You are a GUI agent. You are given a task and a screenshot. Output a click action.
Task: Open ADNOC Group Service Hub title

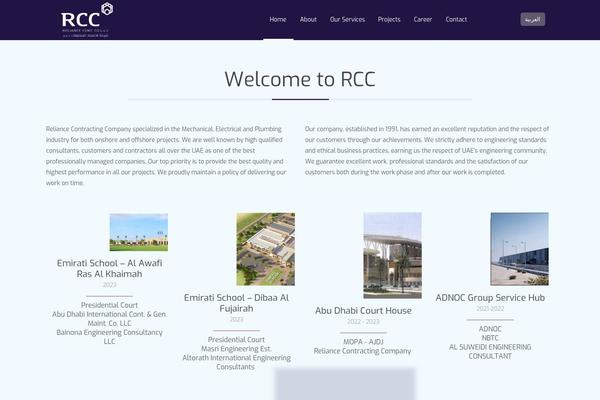(490, 297)
